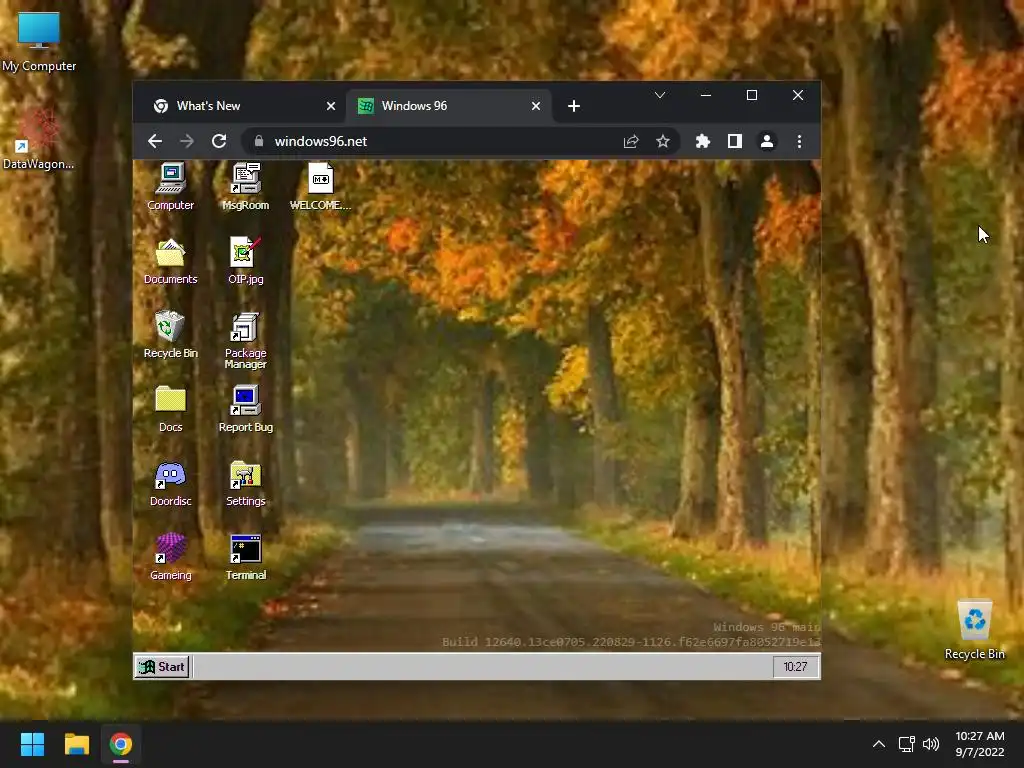Open the Doordisc shortcut
The image size is (1024, 768).
170,483
